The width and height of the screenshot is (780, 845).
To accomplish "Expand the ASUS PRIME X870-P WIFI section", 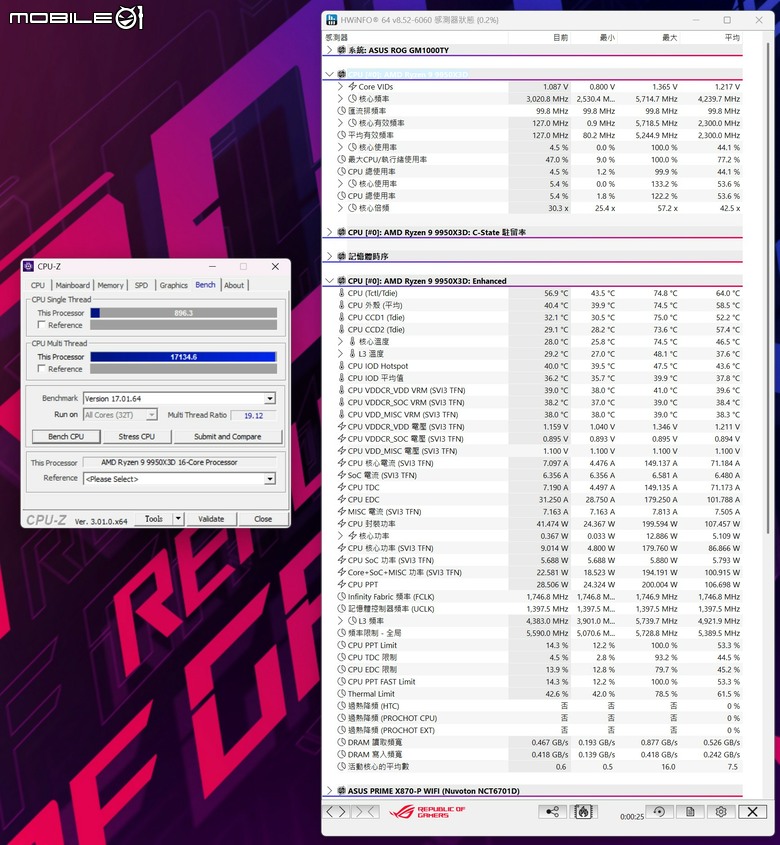I will [329, 791].
